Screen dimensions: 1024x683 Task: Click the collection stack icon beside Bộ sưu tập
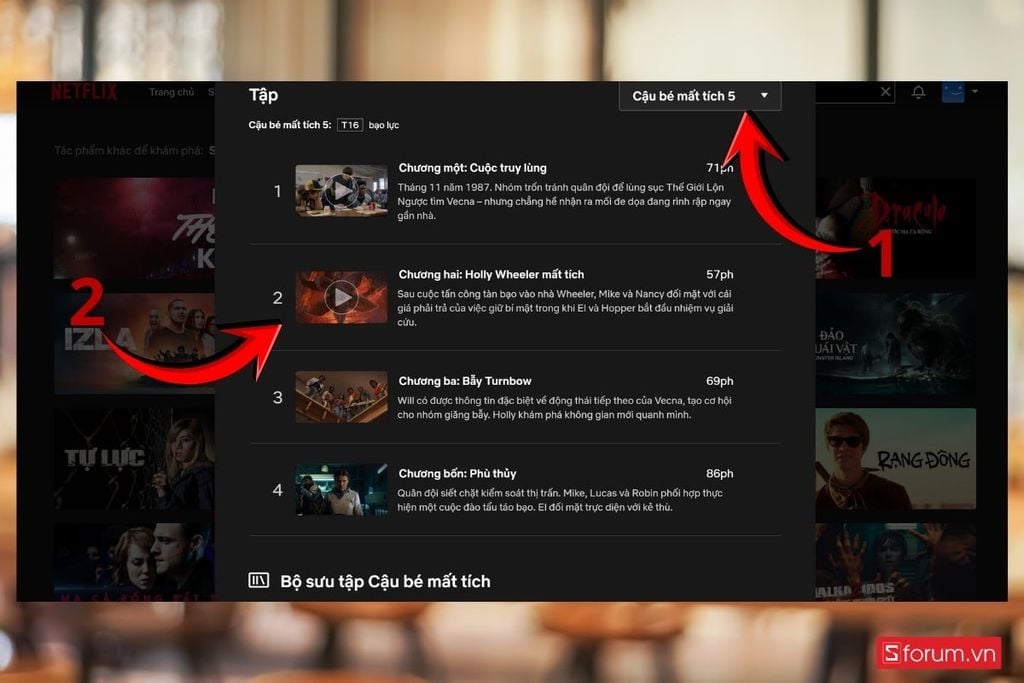(258, 581)
